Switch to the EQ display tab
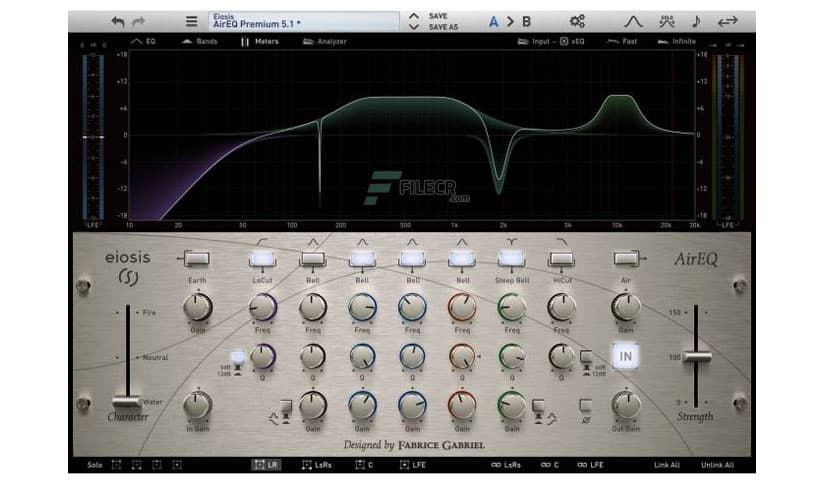Screen dimensions: 836x484 143,41
